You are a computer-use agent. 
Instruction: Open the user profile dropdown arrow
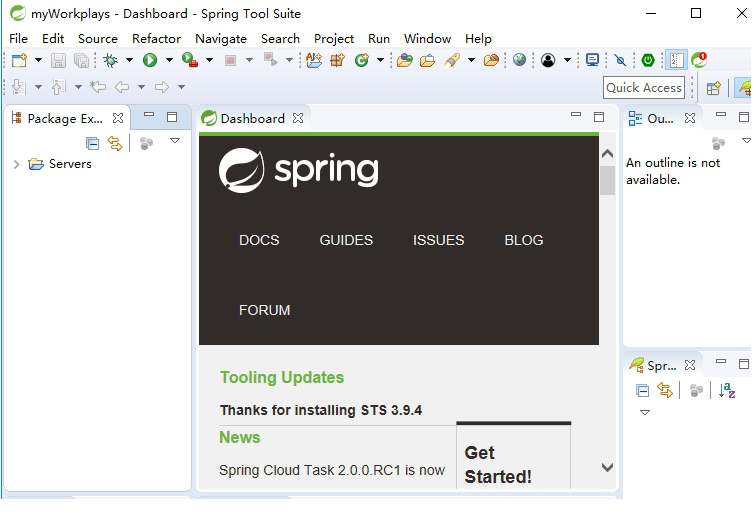point(567,60)
